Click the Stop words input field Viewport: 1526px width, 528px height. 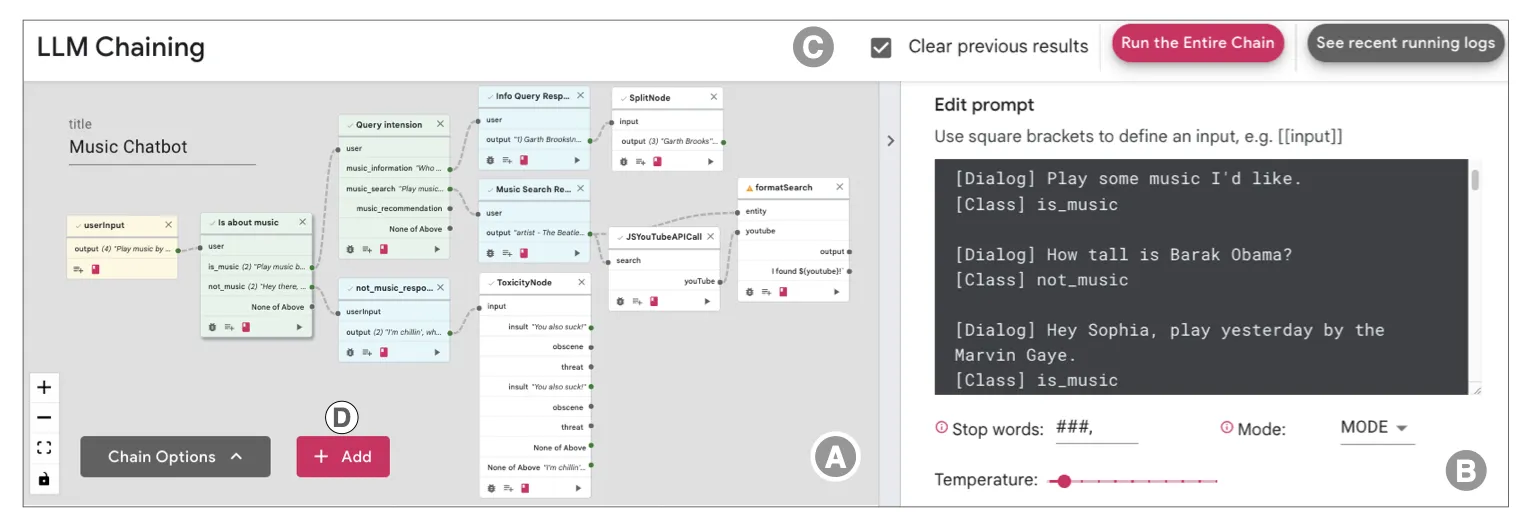[1096, 428]
